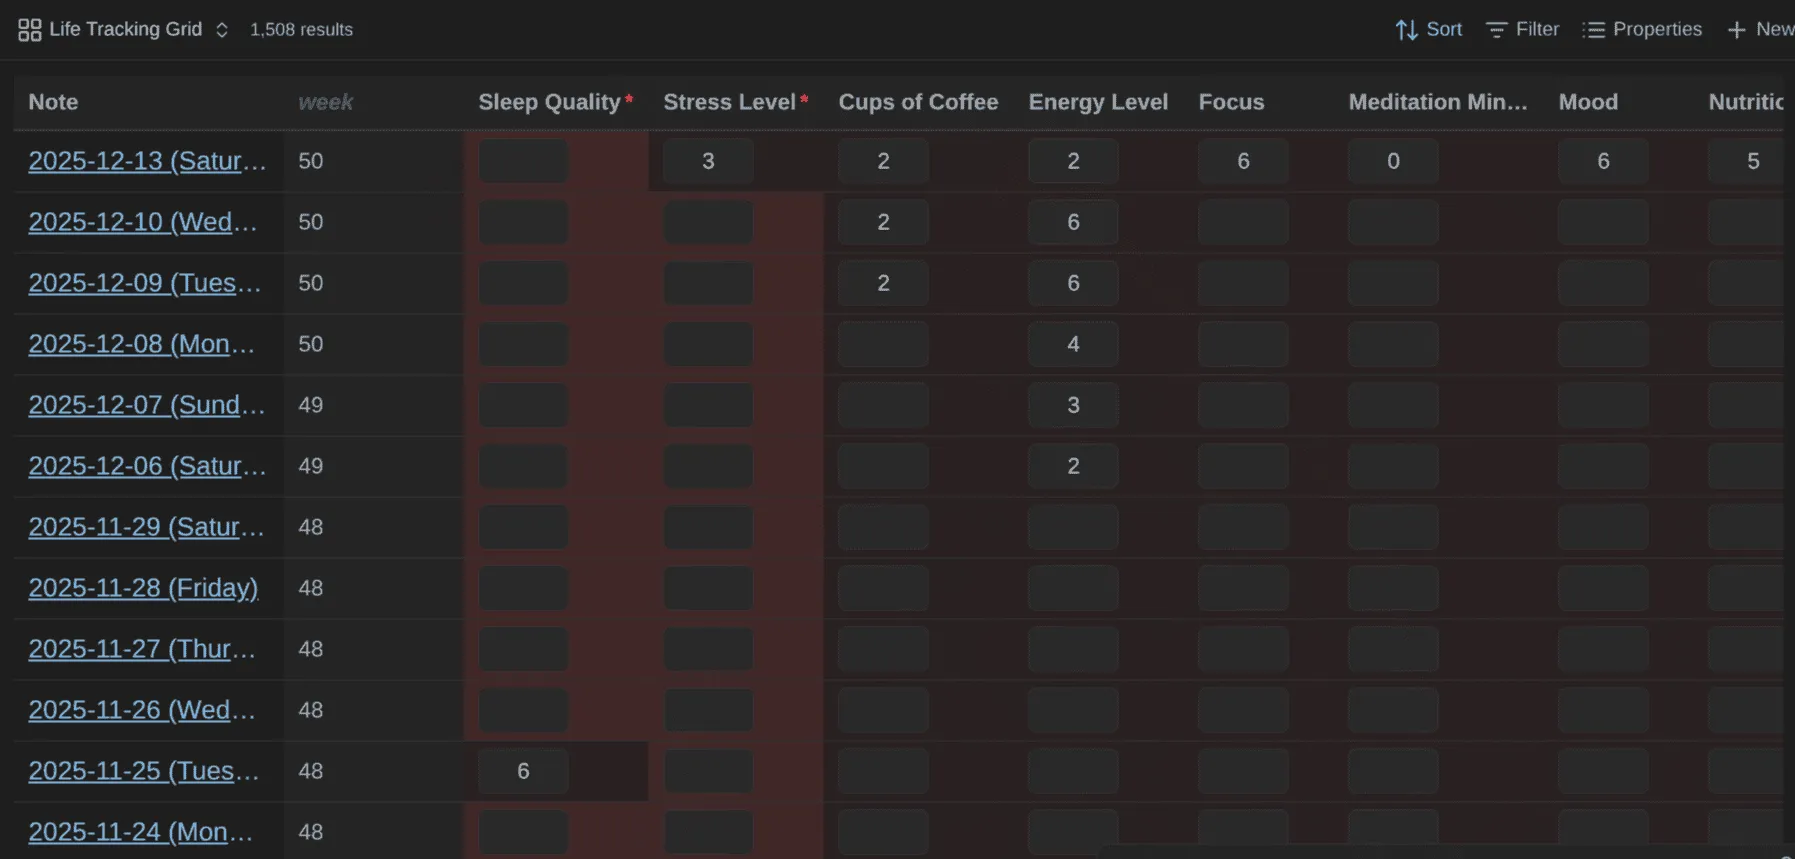Edit empty Stress Level field for 2025-11-28
This screenshot has width=1795, height=859.
tap(708, 588)
